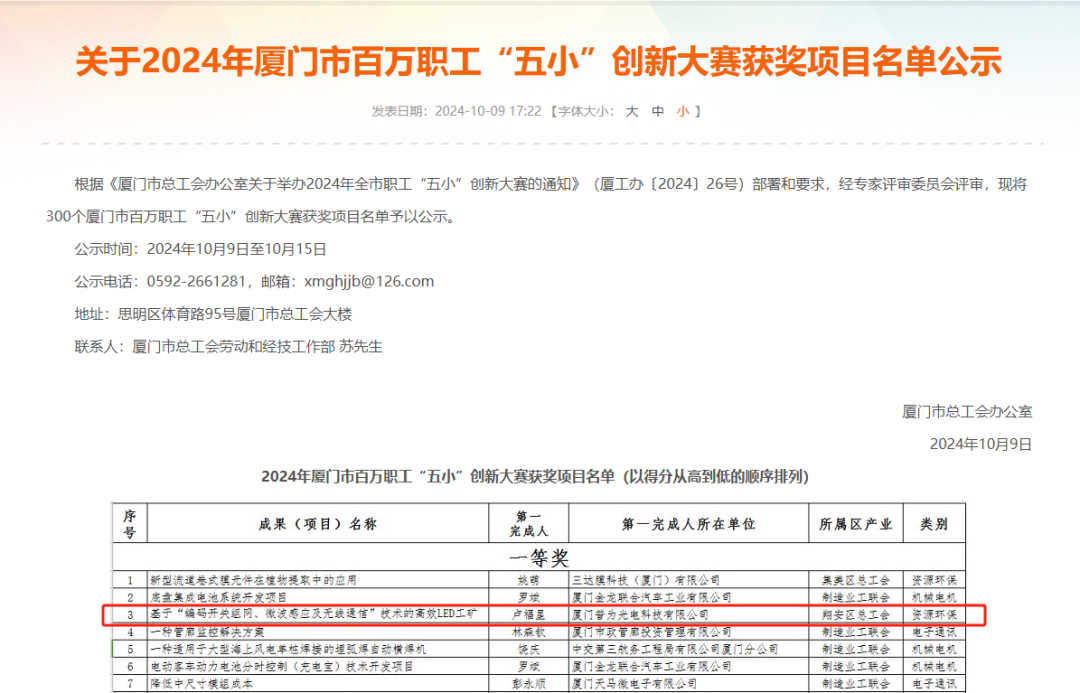
Task: Click the email address xmghjjb@126.com
Action: (x=370, y=281)
